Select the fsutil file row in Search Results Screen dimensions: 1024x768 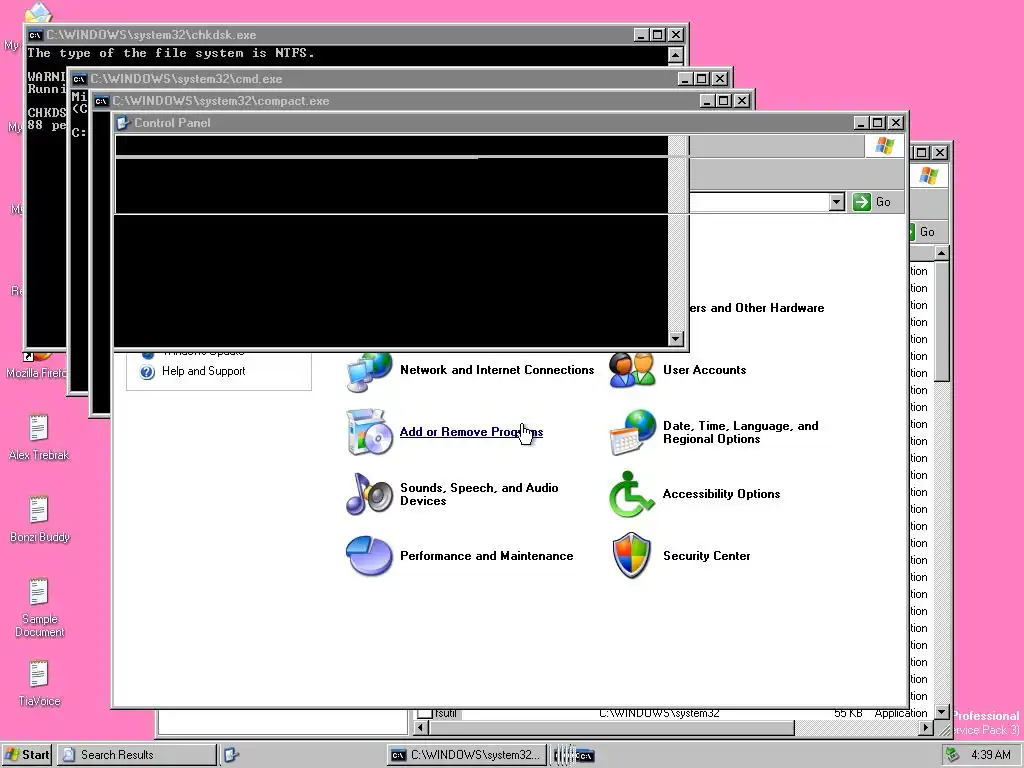click(x=673, y=713)
